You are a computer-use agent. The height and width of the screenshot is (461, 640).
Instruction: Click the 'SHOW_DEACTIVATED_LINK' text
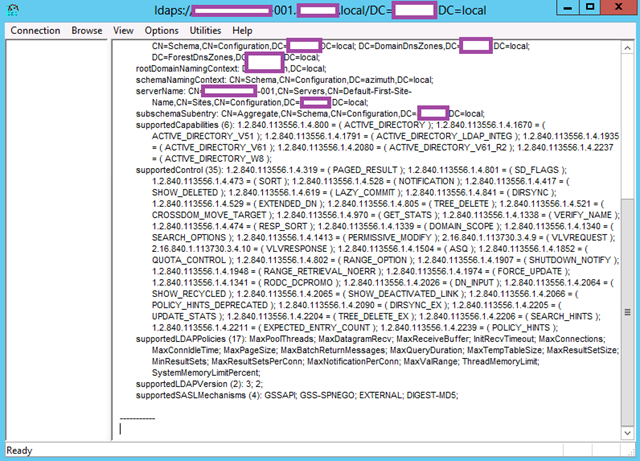pyautogui.click(x=403, y=294)
